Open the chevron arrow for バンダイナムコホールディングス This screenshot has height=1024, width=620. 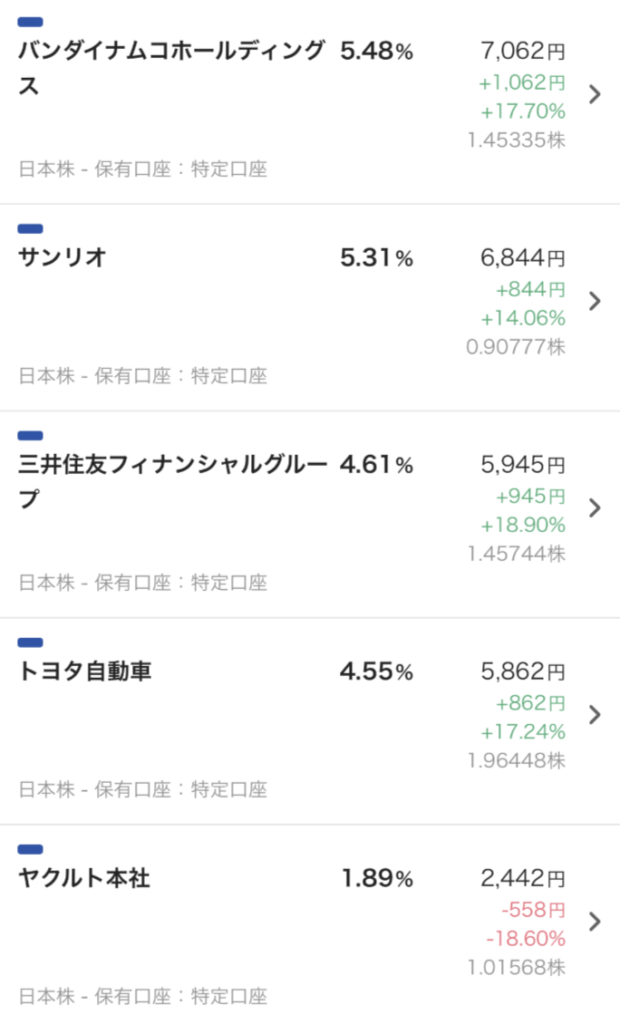coord(594,95)
